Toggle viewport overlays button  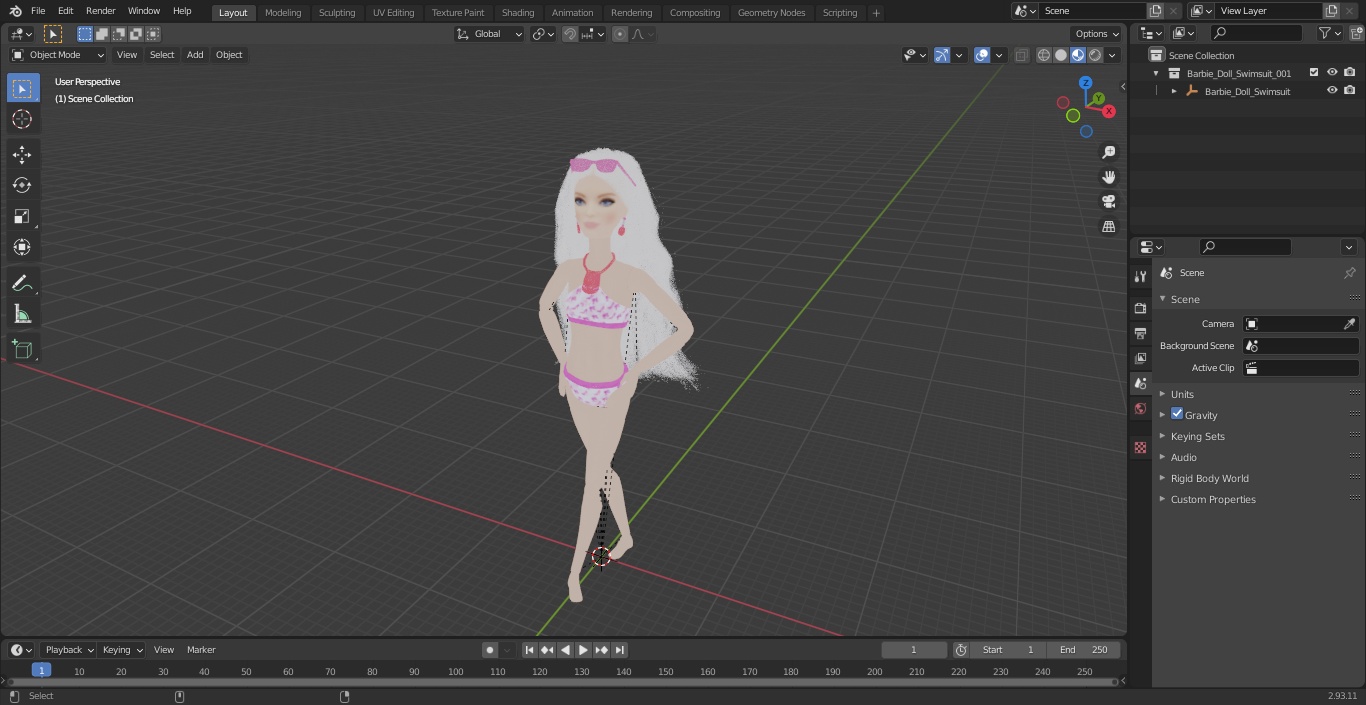982,55
